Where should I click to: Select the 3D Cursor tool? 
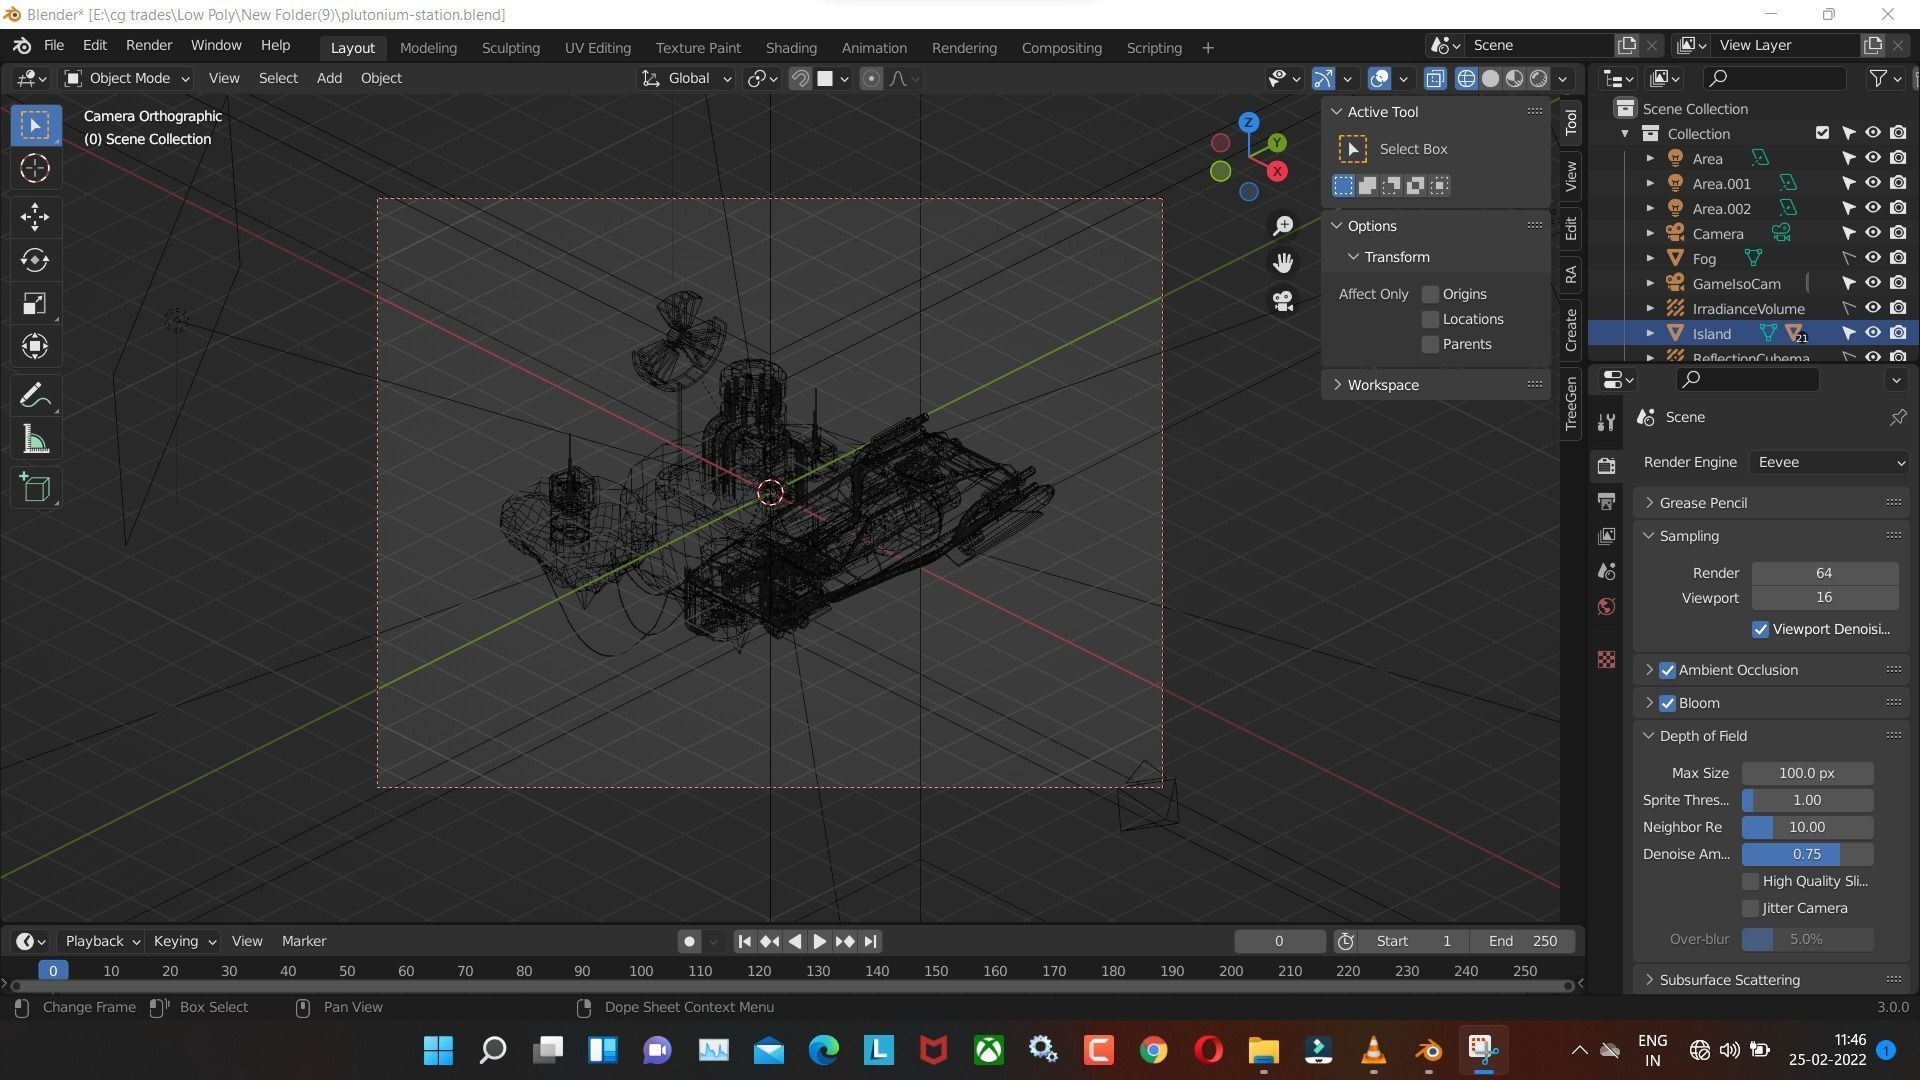tap(35, 168)
